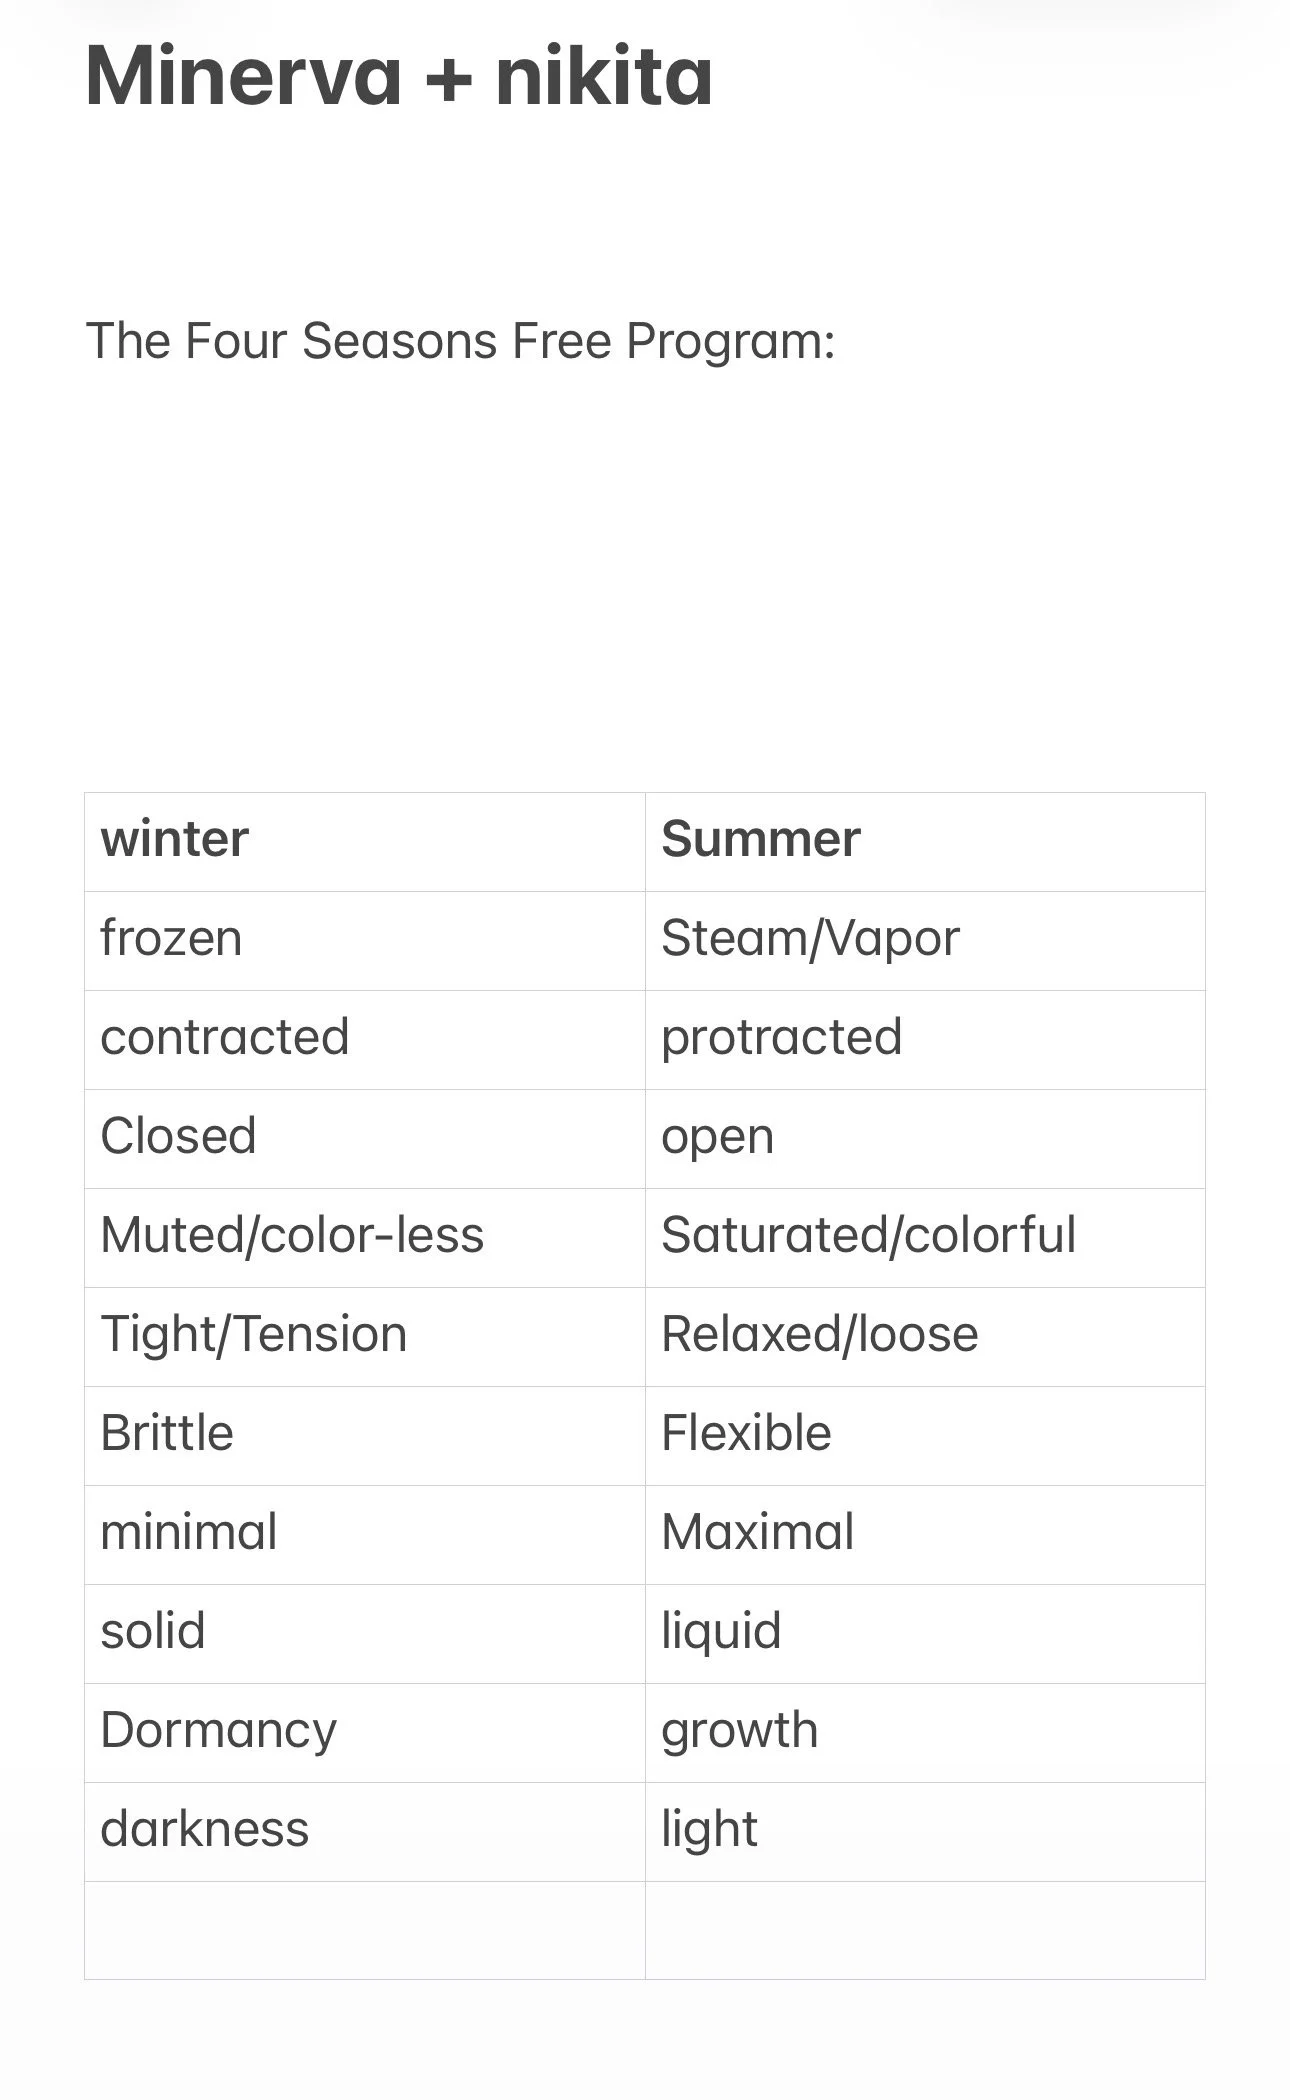Select the Relaxed/loose cell

(x=925, y=1337)
